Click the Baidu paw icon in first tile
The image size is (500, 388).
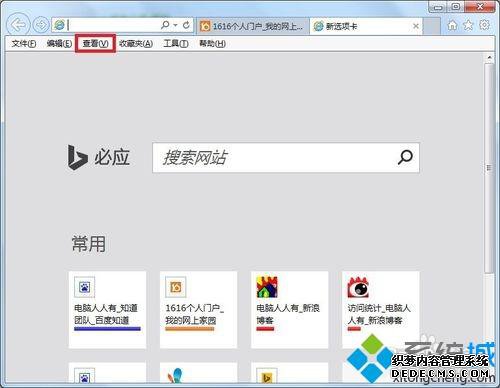[85, 287]
